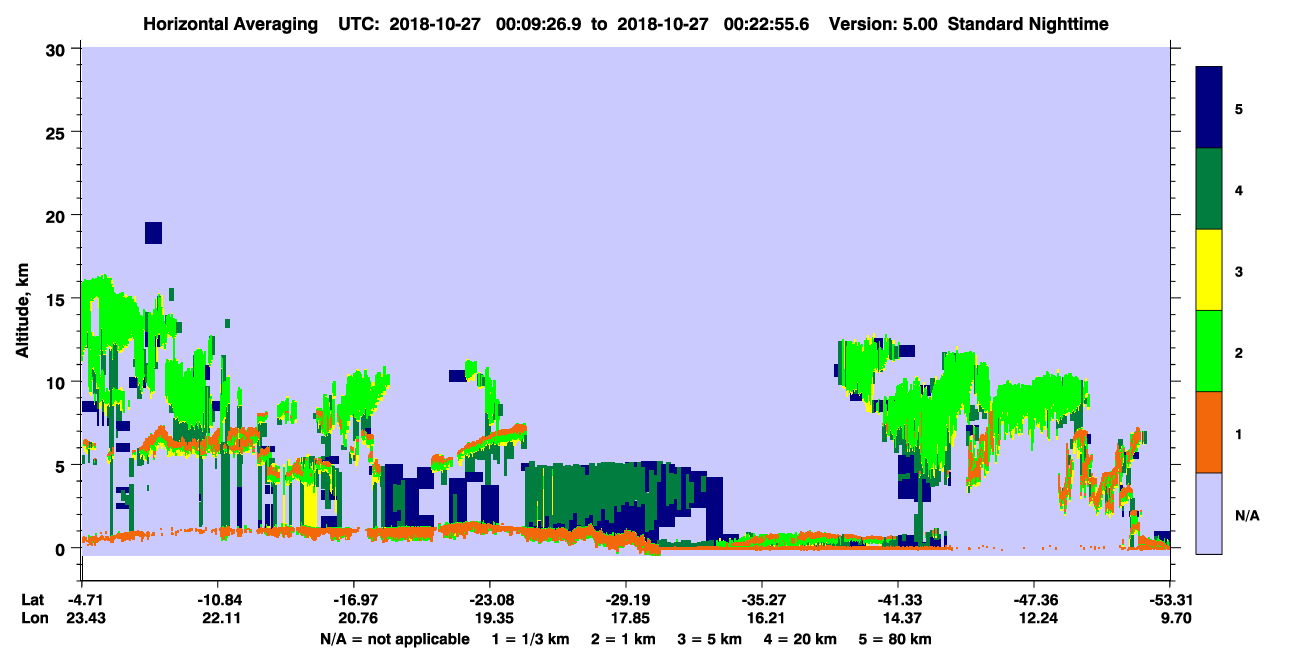Click the altitude tick label 10
This screenshot has height=667, width=1300.
[58, 382]
